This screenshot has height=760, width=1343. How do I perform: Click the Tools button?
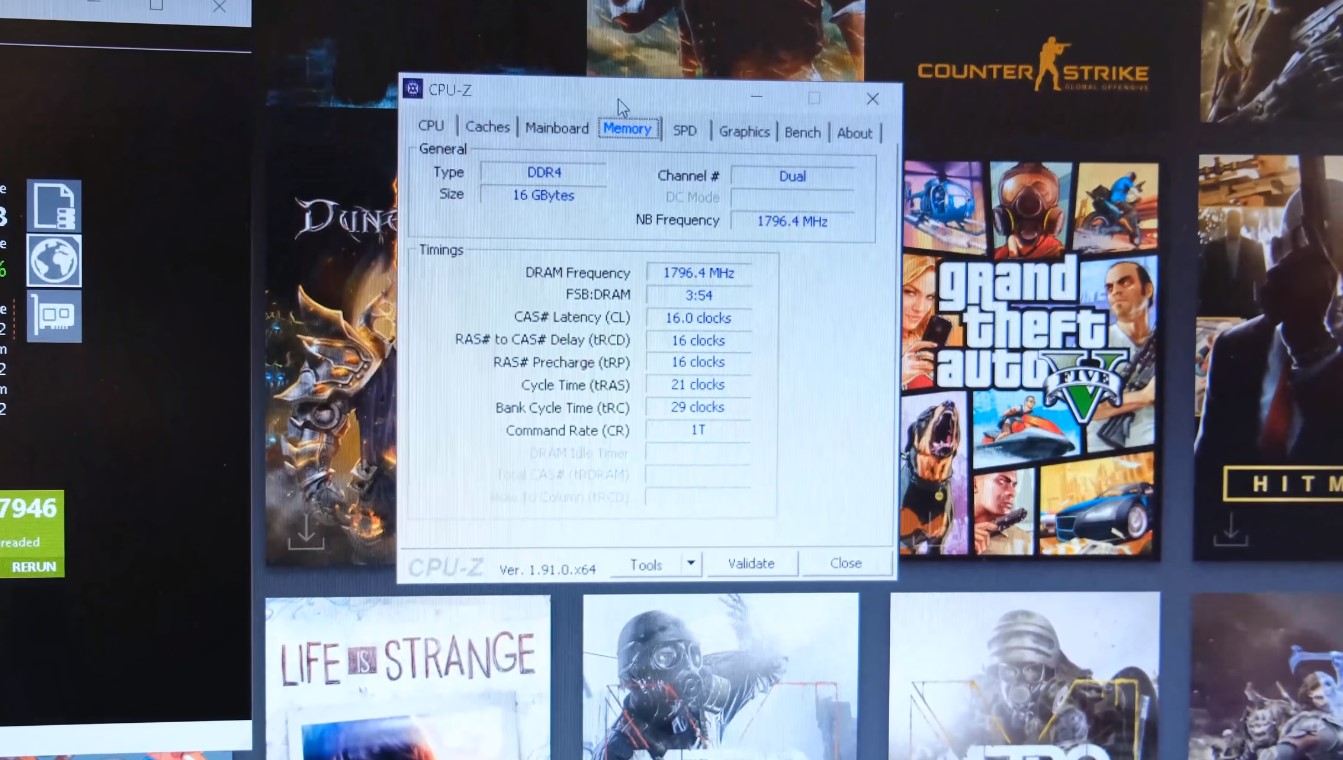pos(646,565)
